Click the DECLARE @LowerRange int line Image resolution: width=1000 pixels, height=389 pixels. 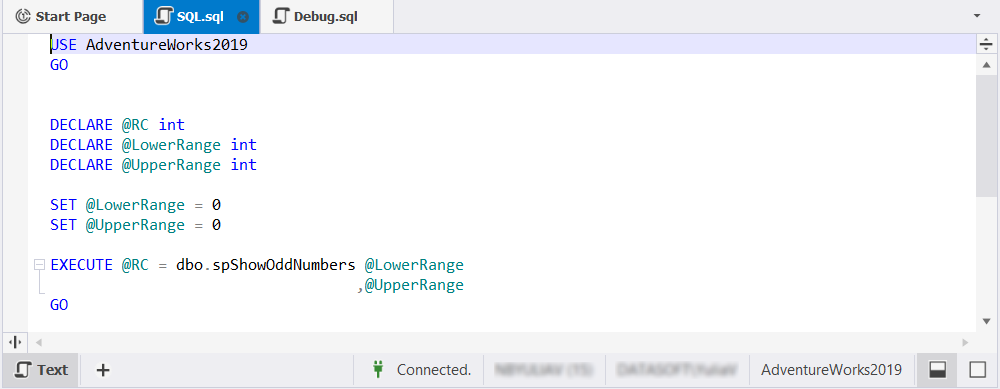[154, 145]
